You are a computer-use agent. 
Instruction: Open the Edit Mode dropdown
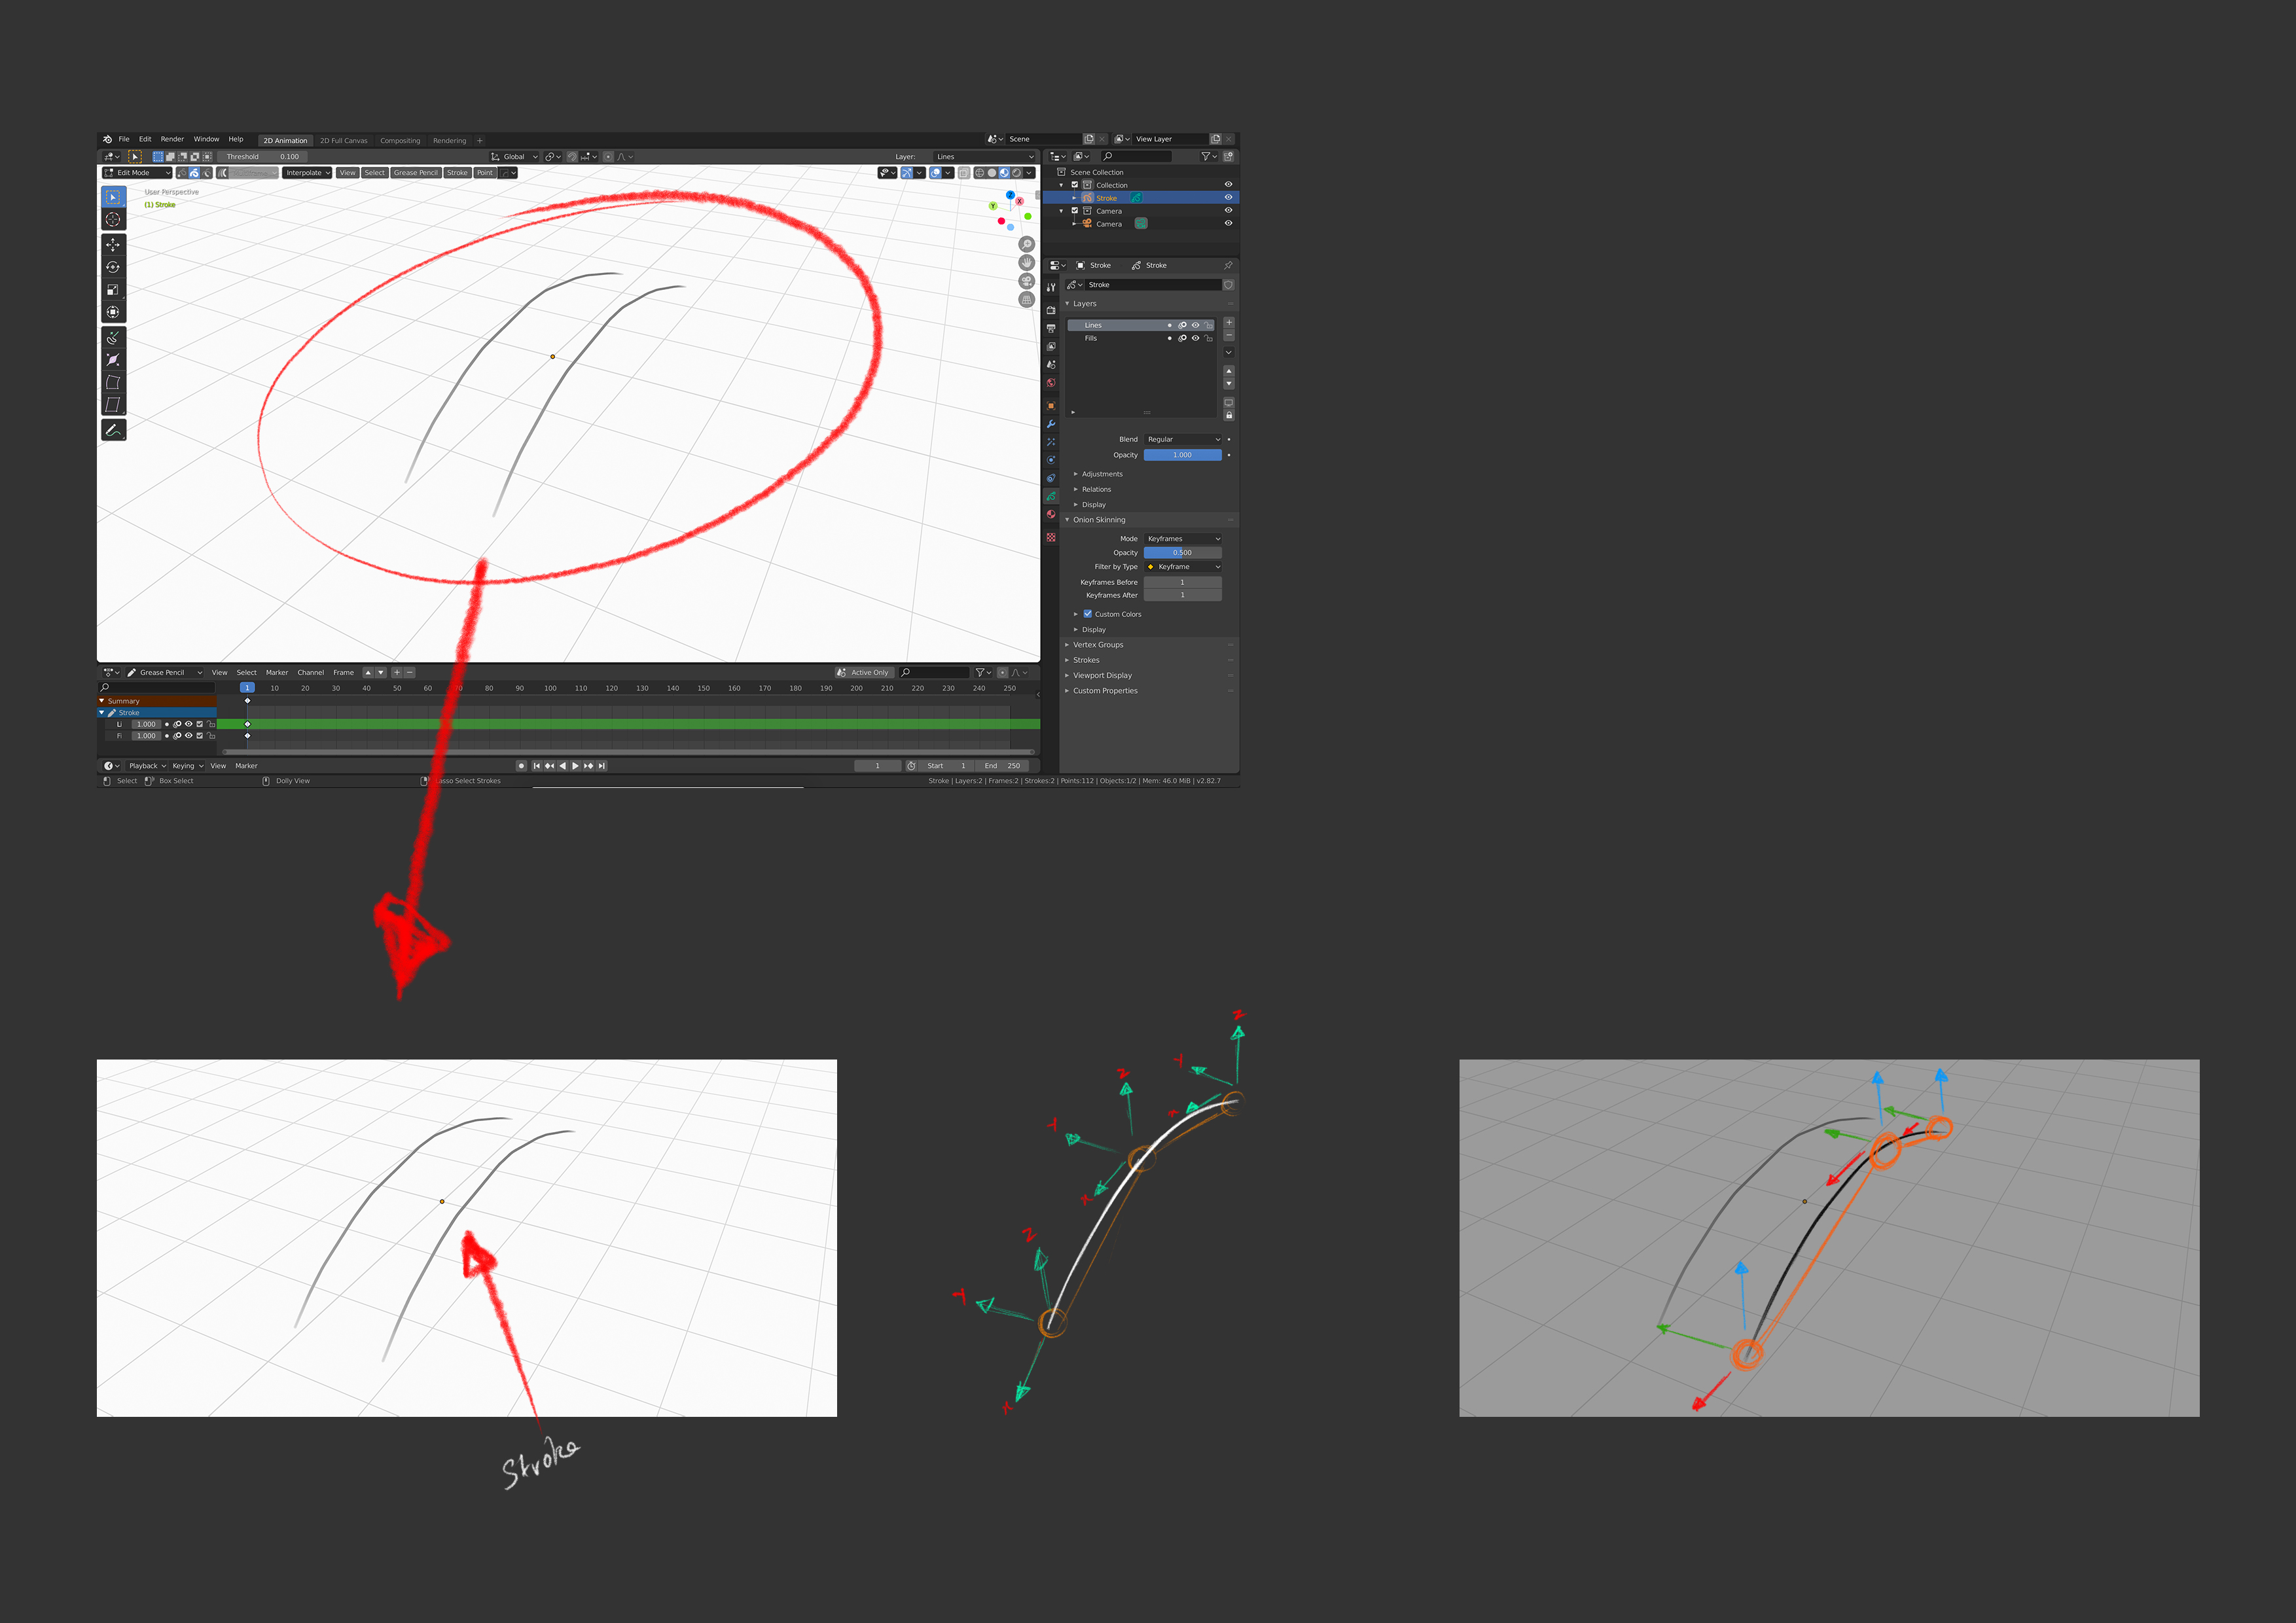coord(138,173)
